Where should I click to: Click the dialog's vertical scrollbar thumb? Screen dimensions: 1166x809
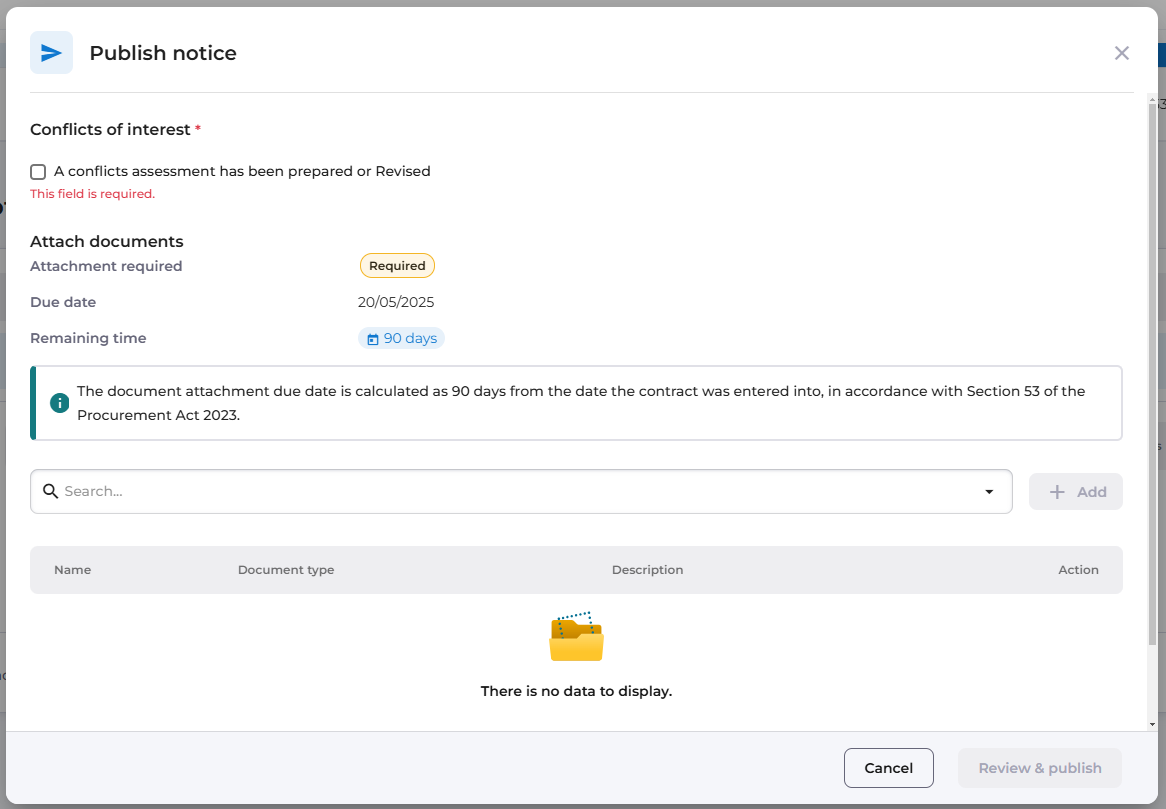click(1152, 370)
